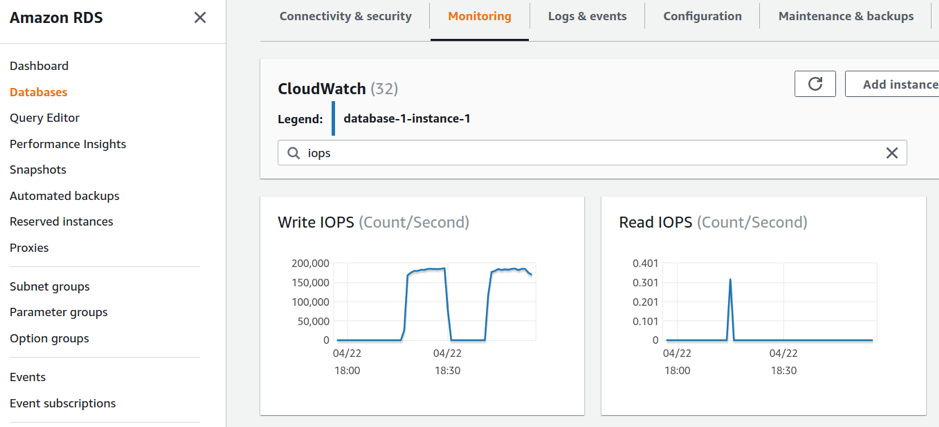Click the search magnifier icon
Screen dimensions: 939x427
pos(293,153)
